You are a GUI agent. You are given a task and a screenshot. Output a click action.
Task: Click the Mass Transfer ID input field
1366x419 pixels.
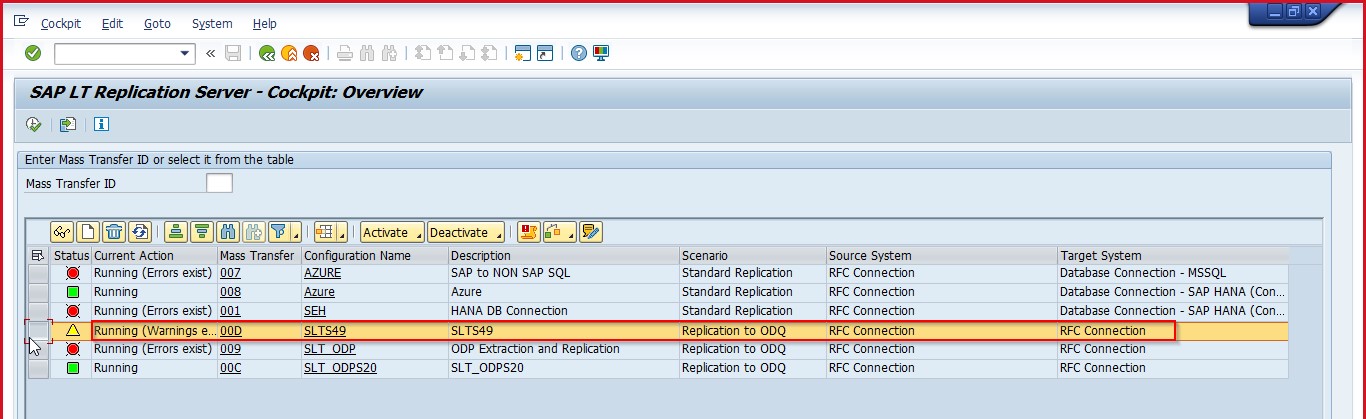tap(218, 183)
